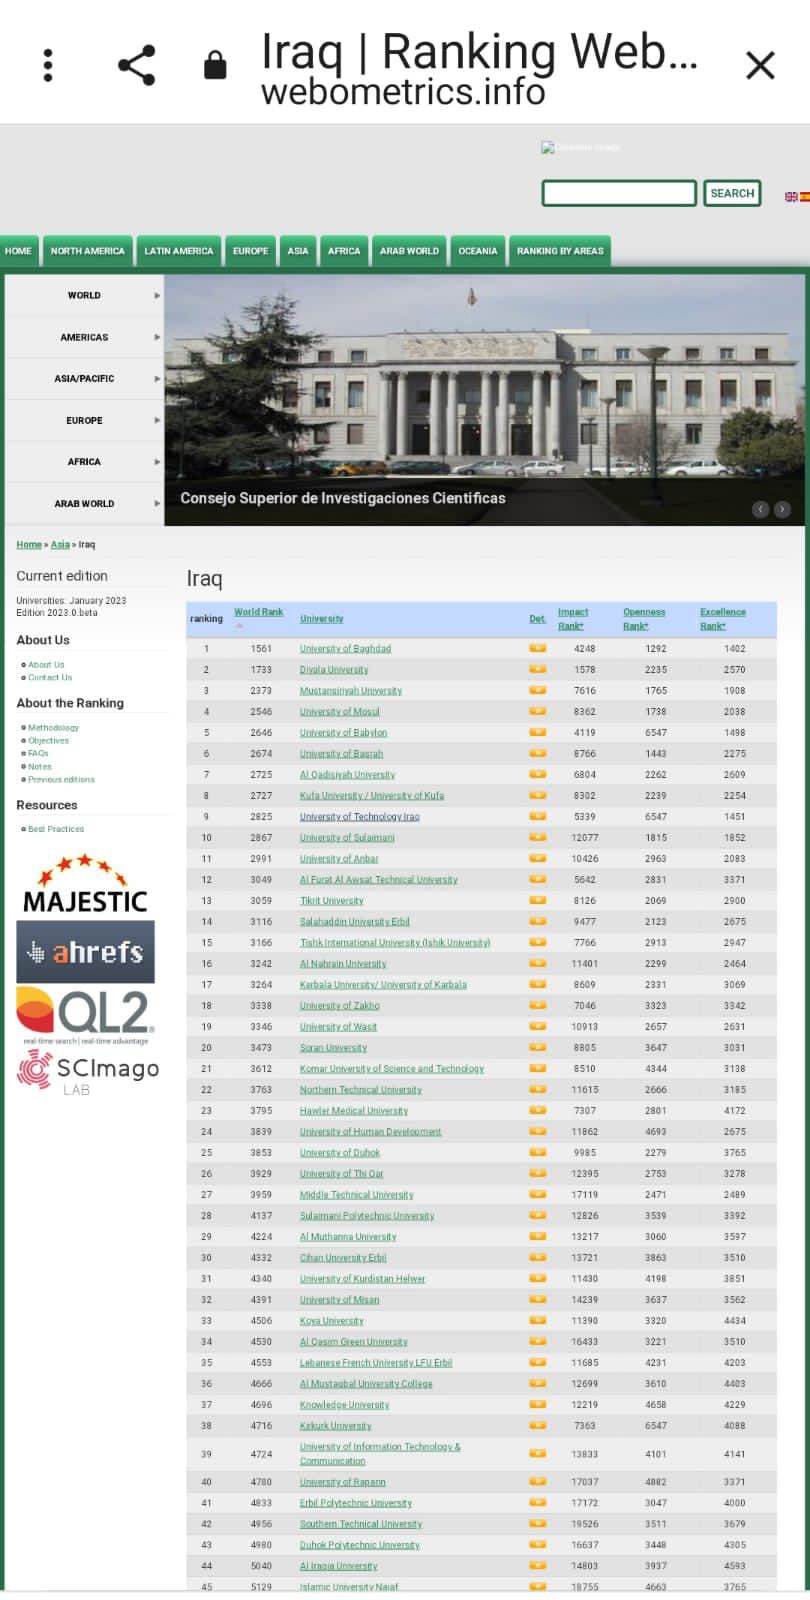The image size is (810, 1600).
Task: Follow the Asia breadcrumb link
Action: point(60,545)
